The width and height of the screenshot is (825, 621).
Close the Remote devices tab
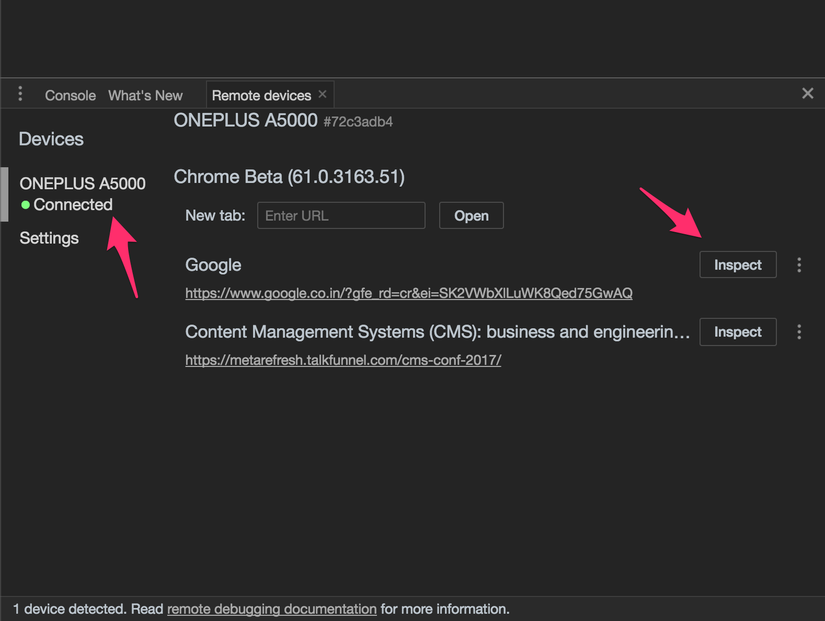click(323, 94)
